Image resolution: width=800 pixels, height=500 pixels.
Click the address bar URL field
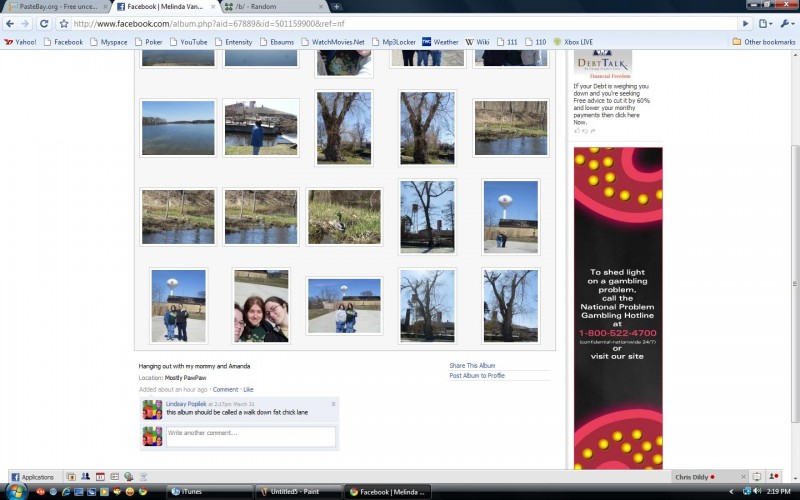coord(403,23)
